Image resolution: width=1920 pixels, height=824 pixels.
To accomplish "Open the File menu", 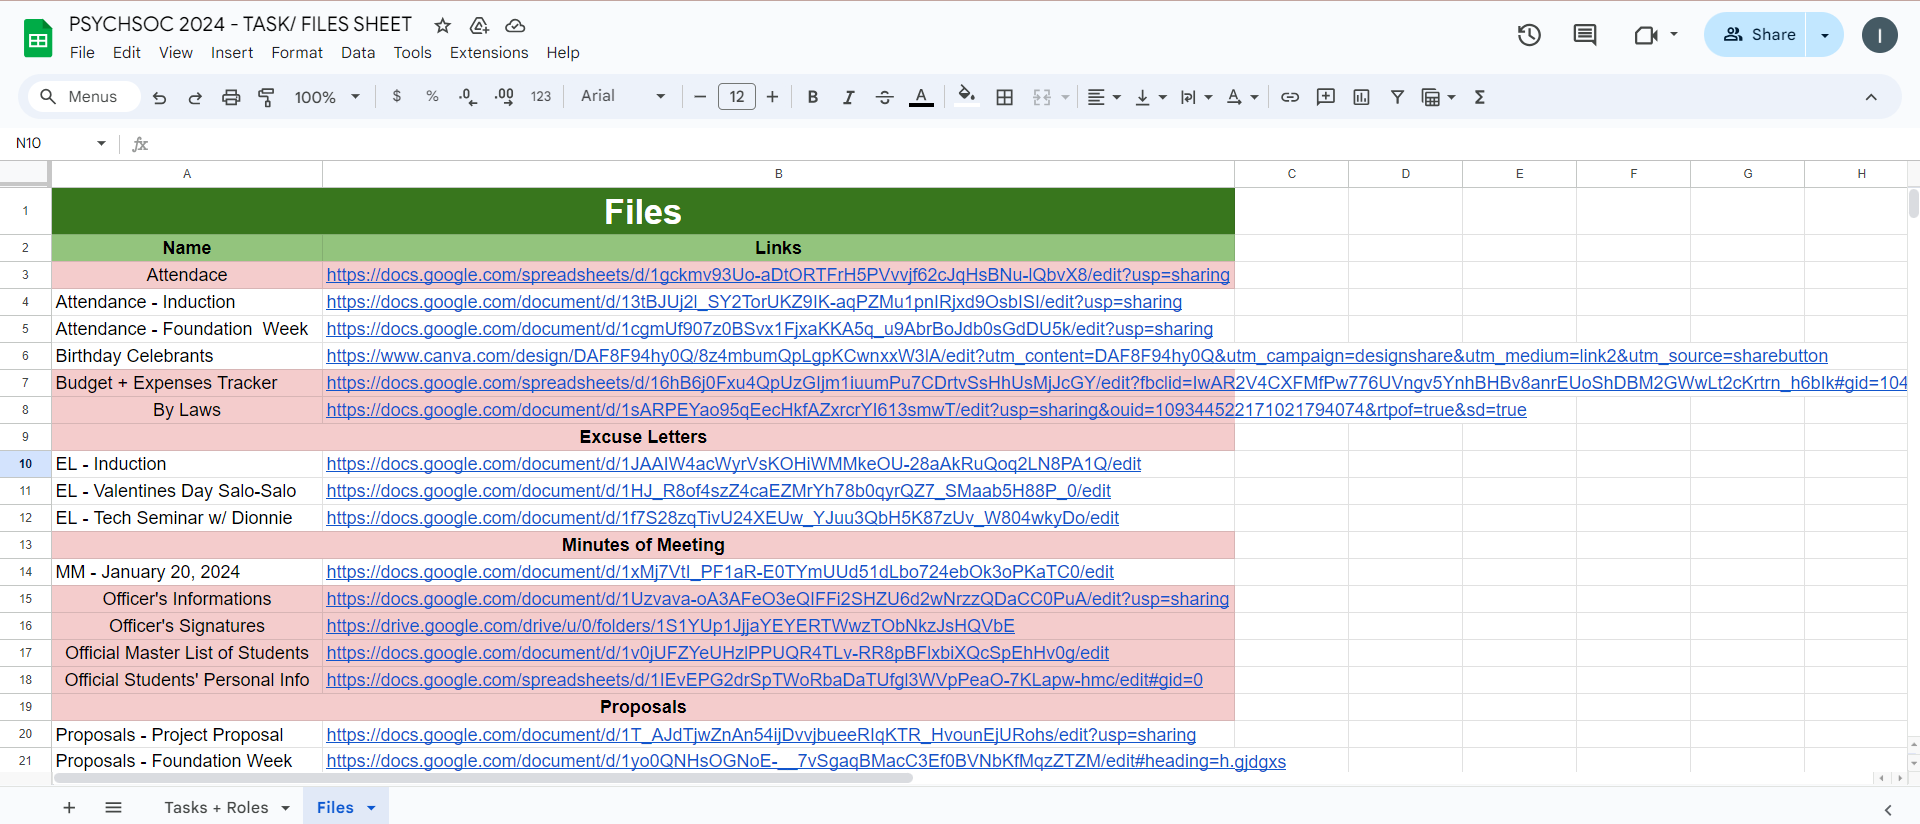I will [x=82, y=53].
